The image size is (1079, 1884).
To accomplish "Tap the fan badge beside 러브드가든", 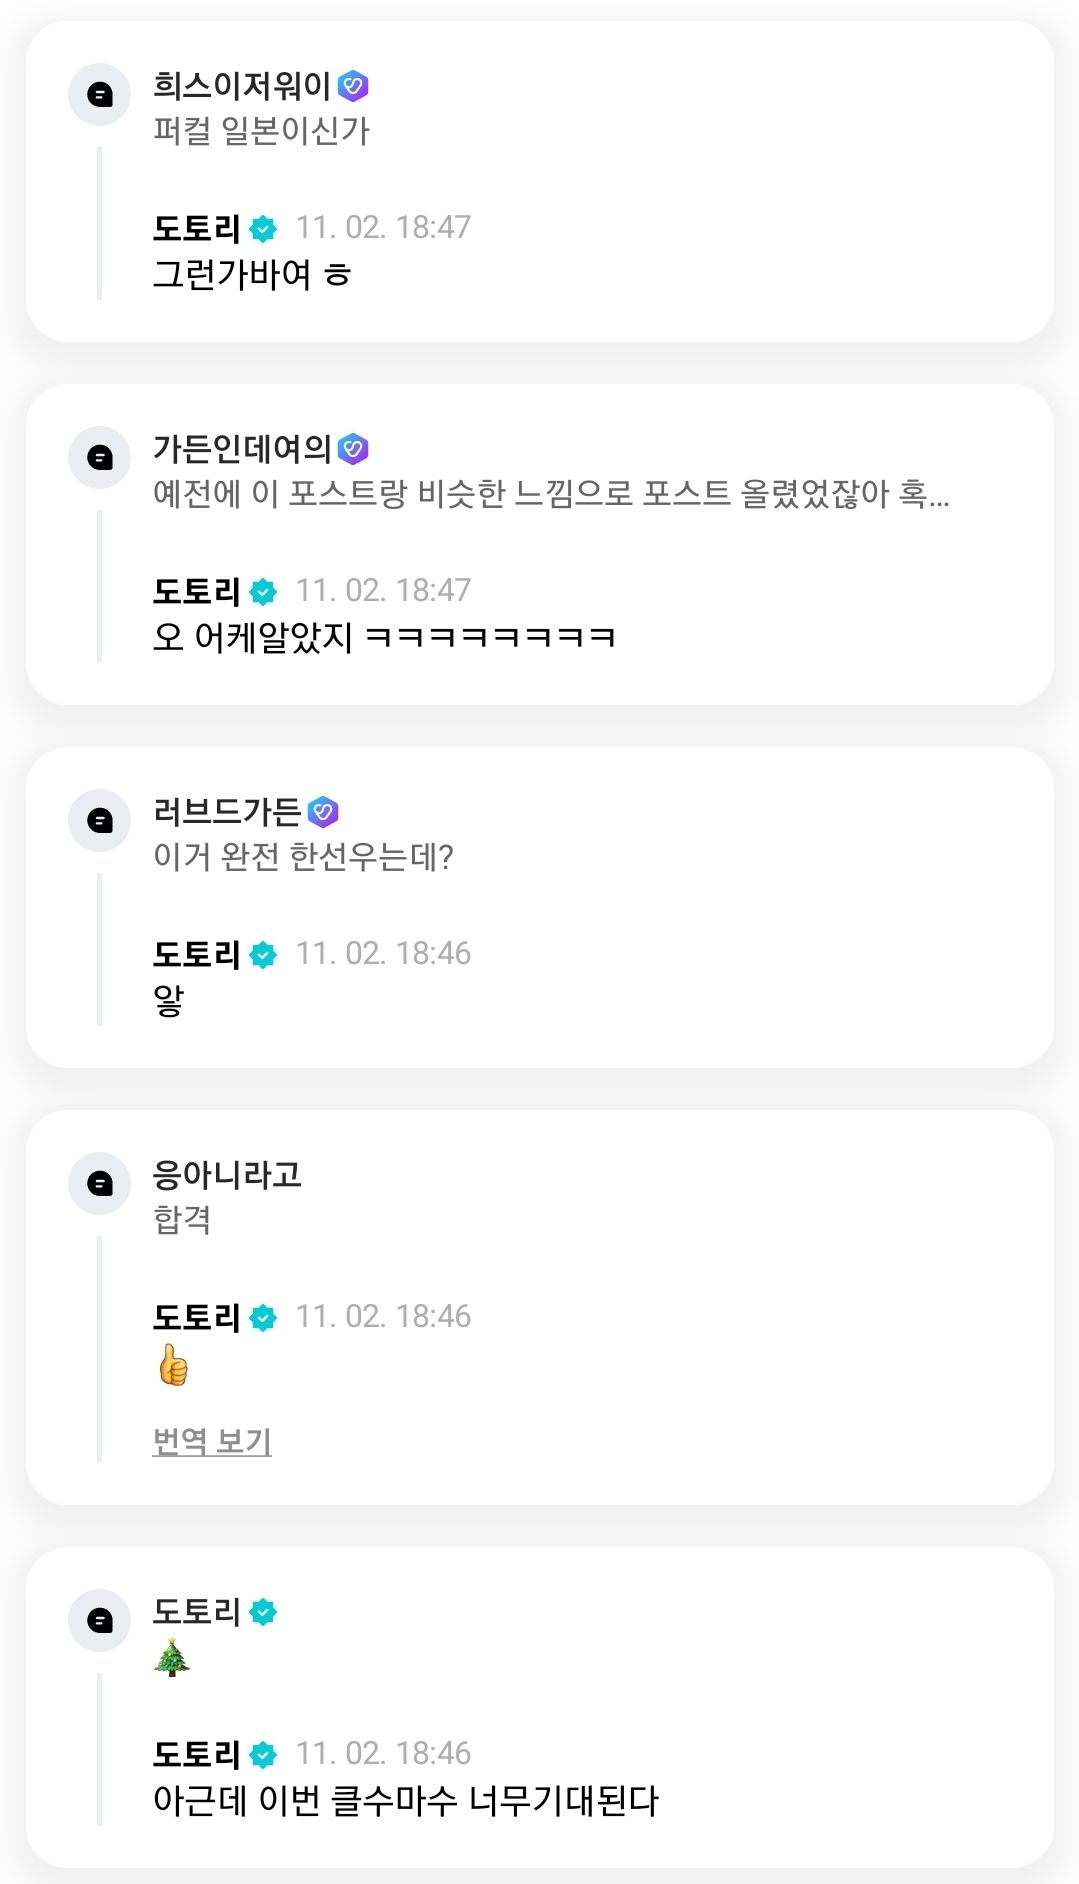I will pos(323,812).
